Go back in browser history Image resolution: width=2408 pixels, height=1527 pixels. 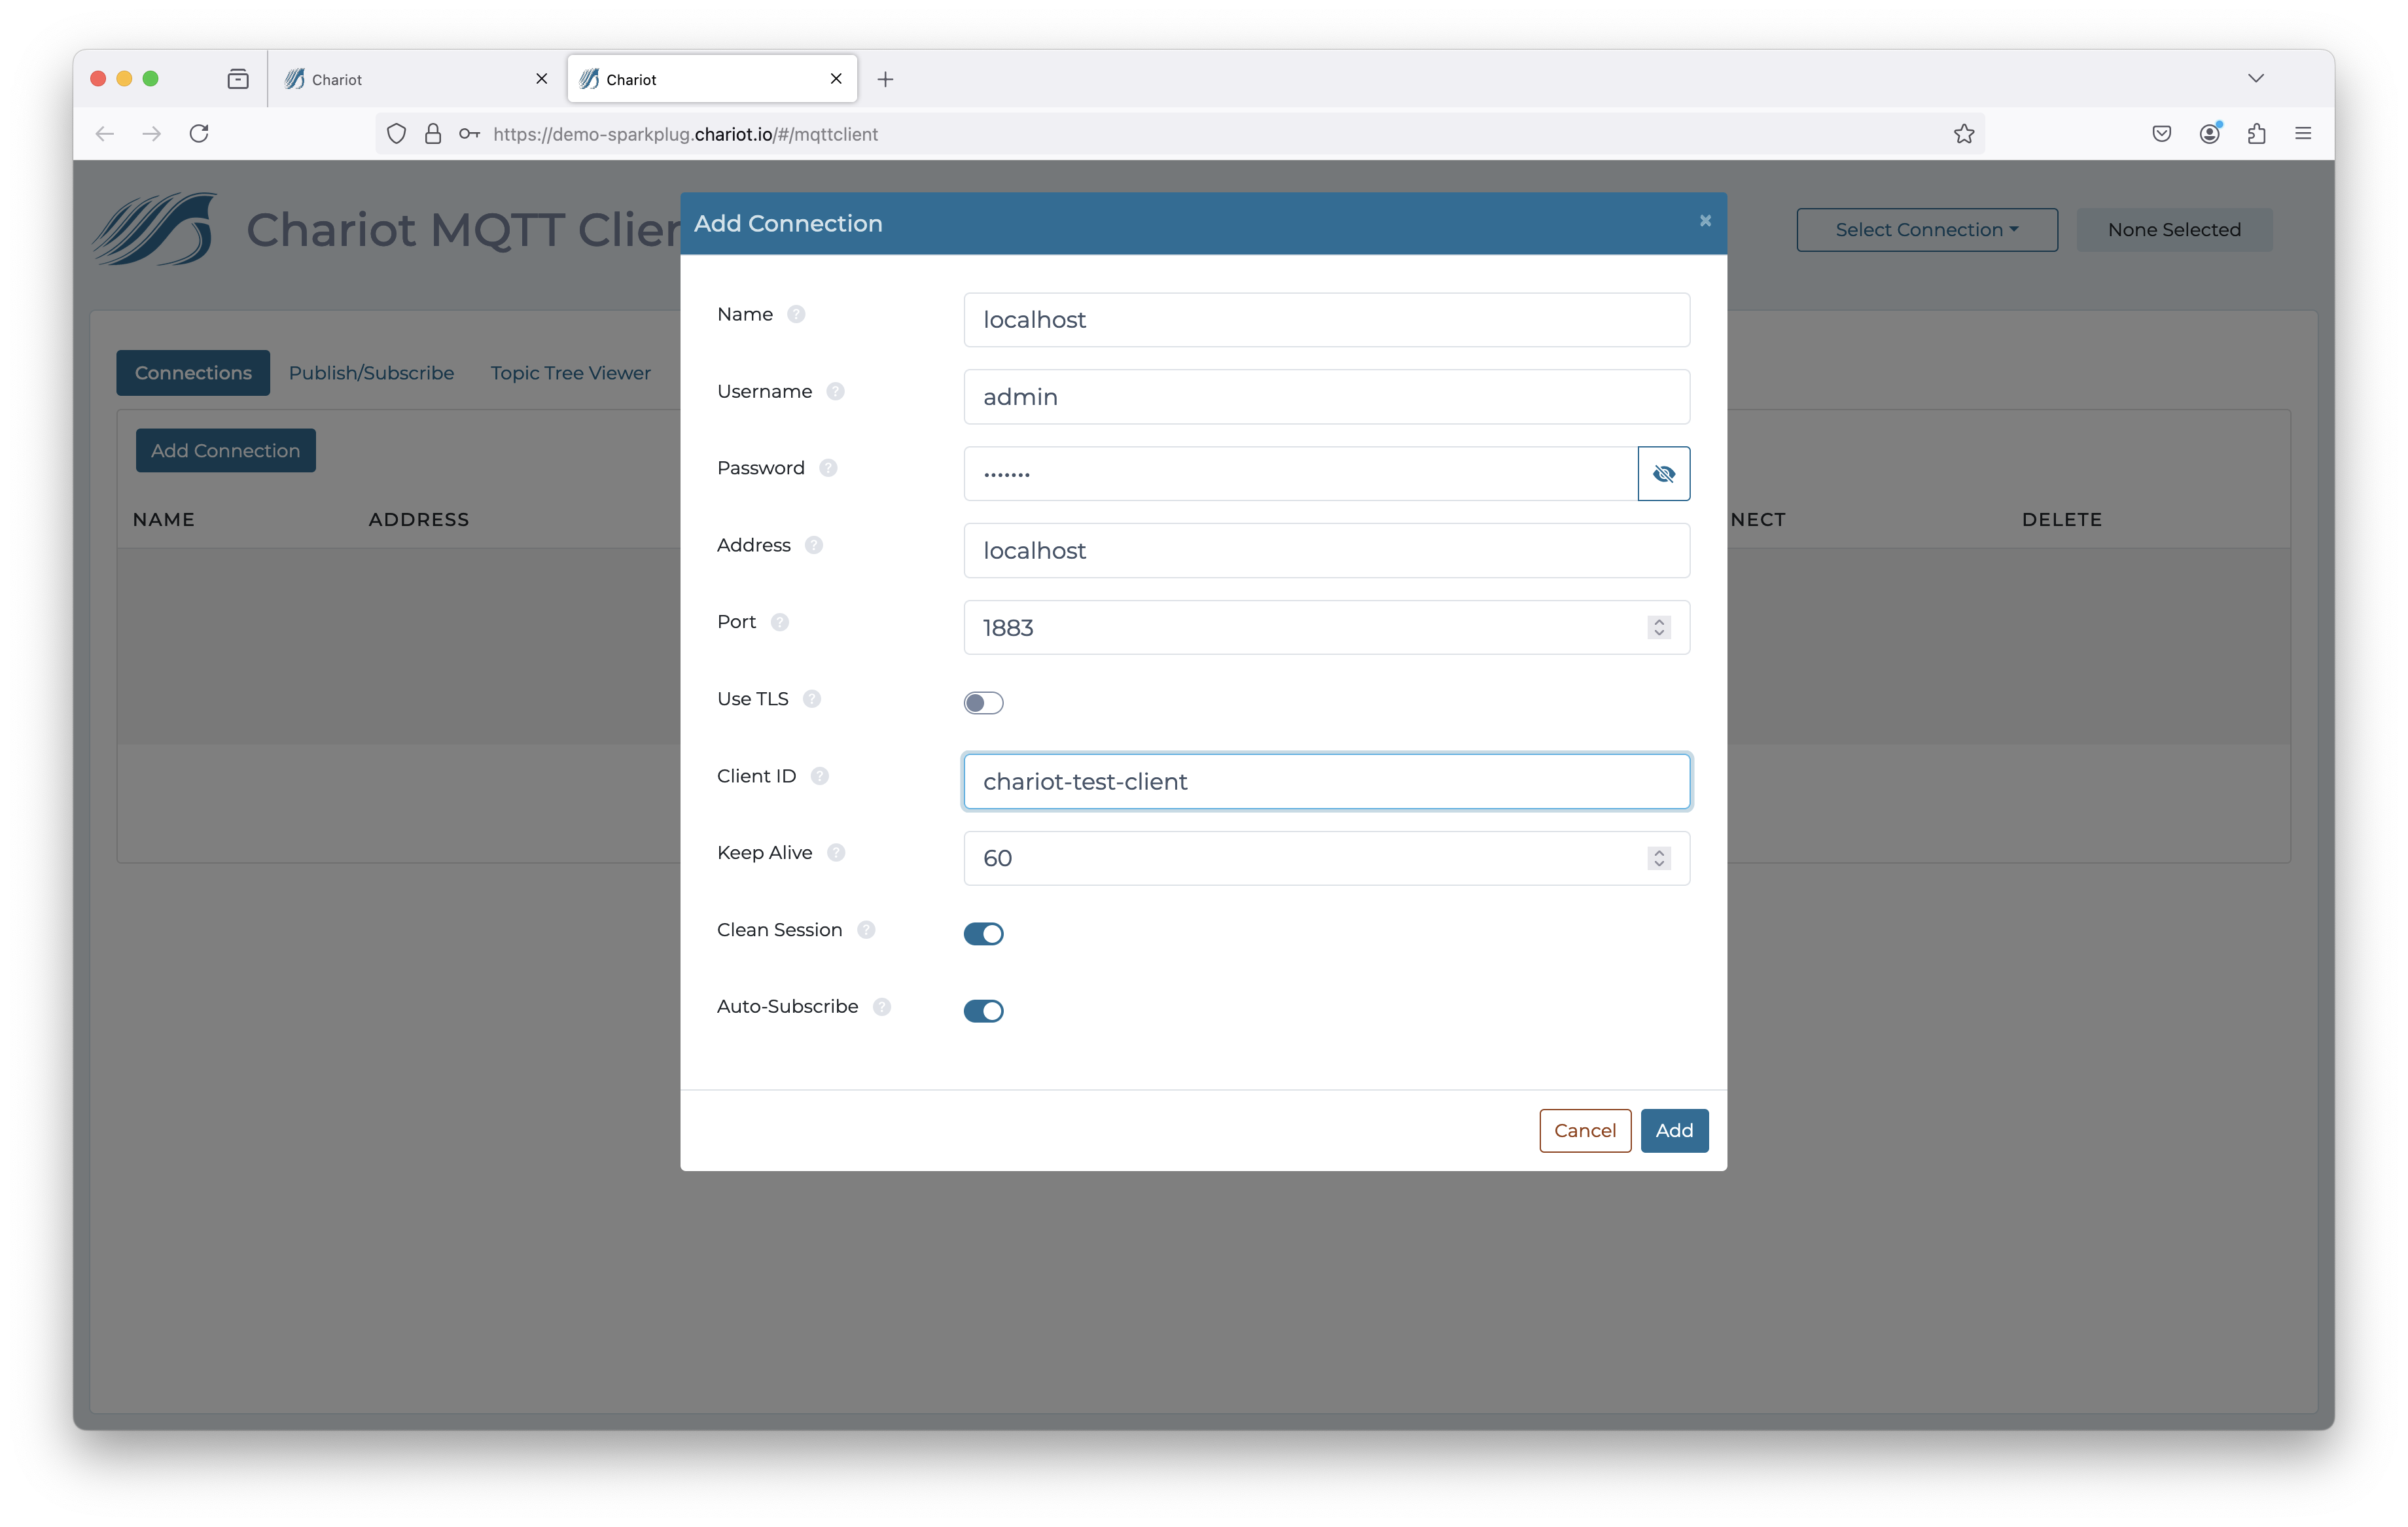[x=105, y=133]
